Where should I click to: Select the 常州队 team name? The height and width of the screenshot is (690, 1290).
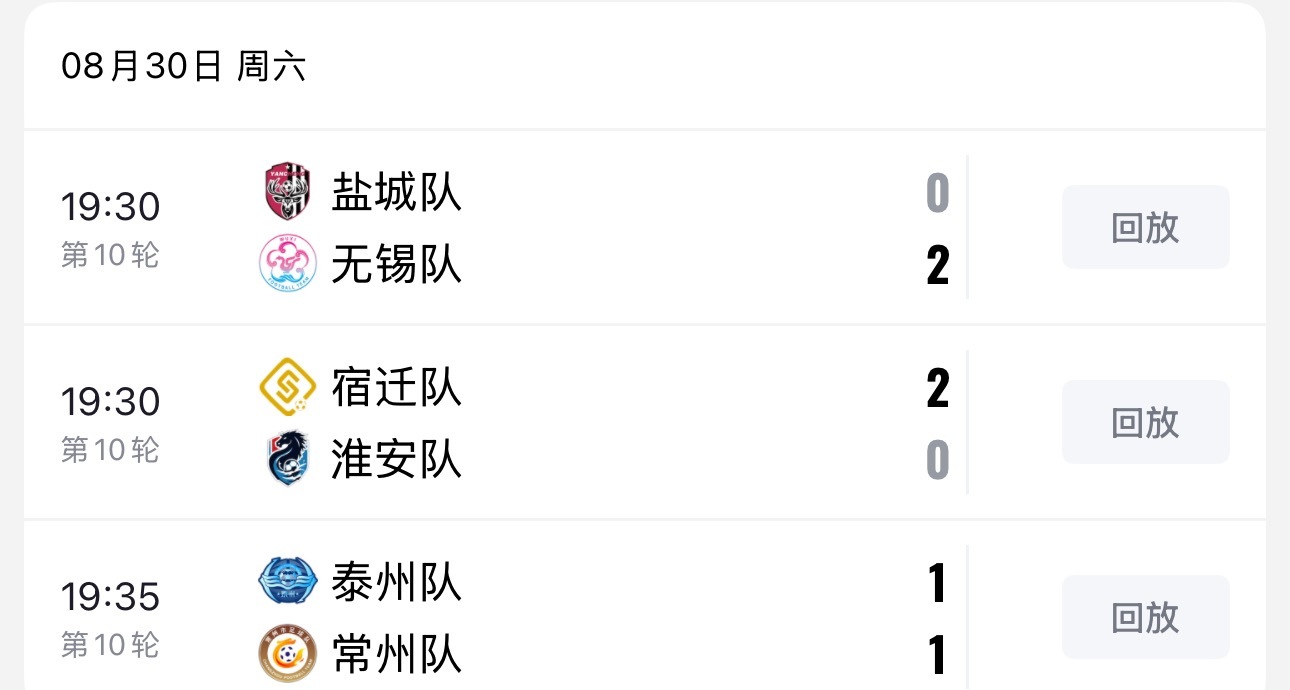(x=397, y=654)
